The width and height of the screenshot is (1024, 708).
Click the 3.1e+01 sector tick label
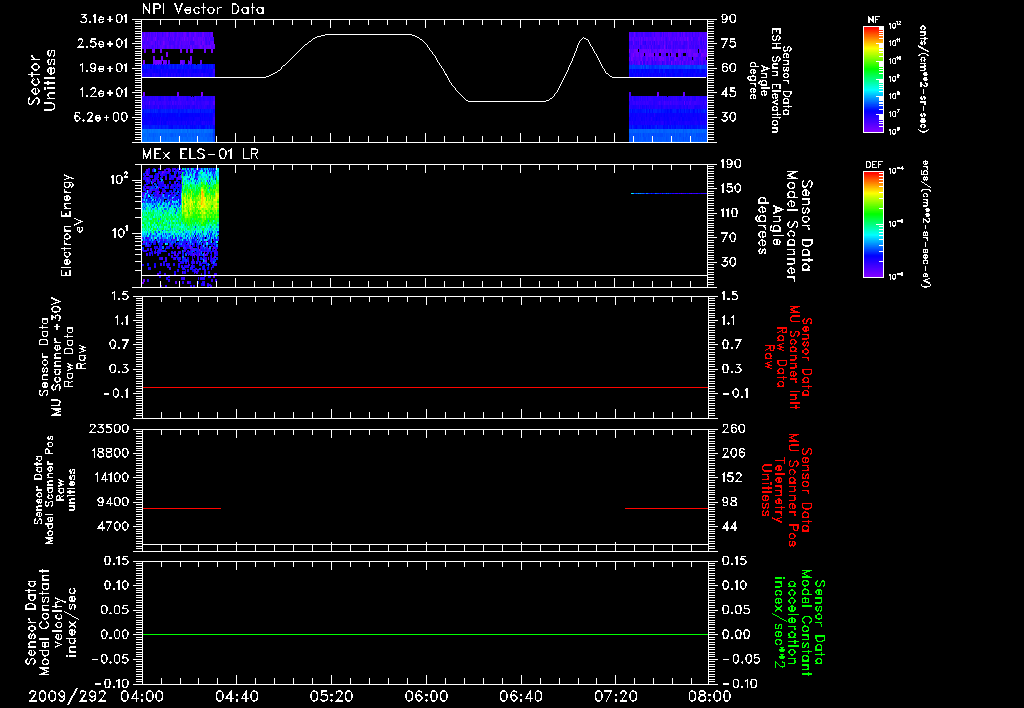pyautogui.click(x=104, y=19)
